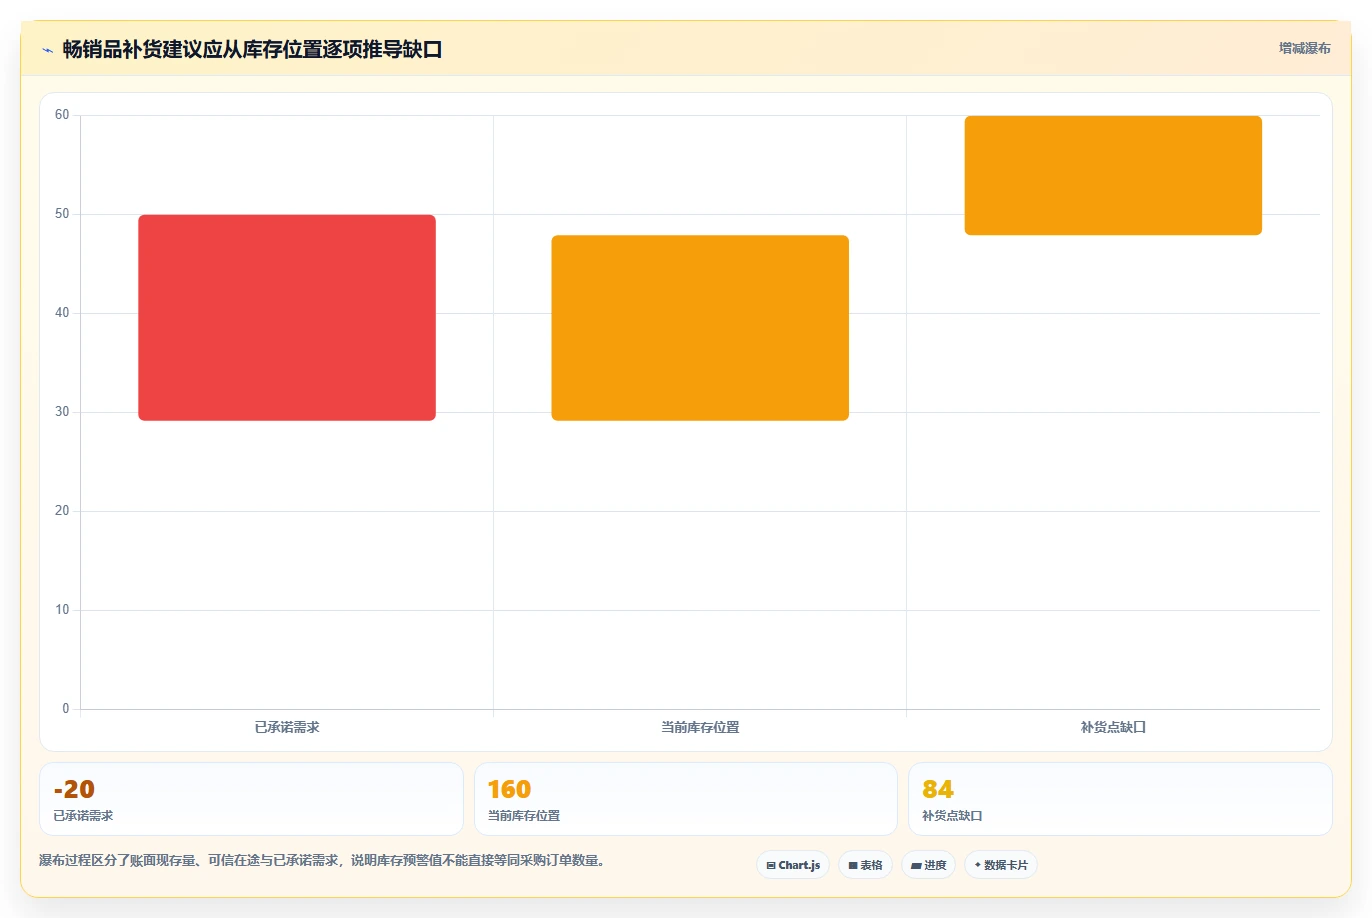
Task: Click the orange 补货点缺口 bar
Action: pyautogui.click(x=1113, y=175)
